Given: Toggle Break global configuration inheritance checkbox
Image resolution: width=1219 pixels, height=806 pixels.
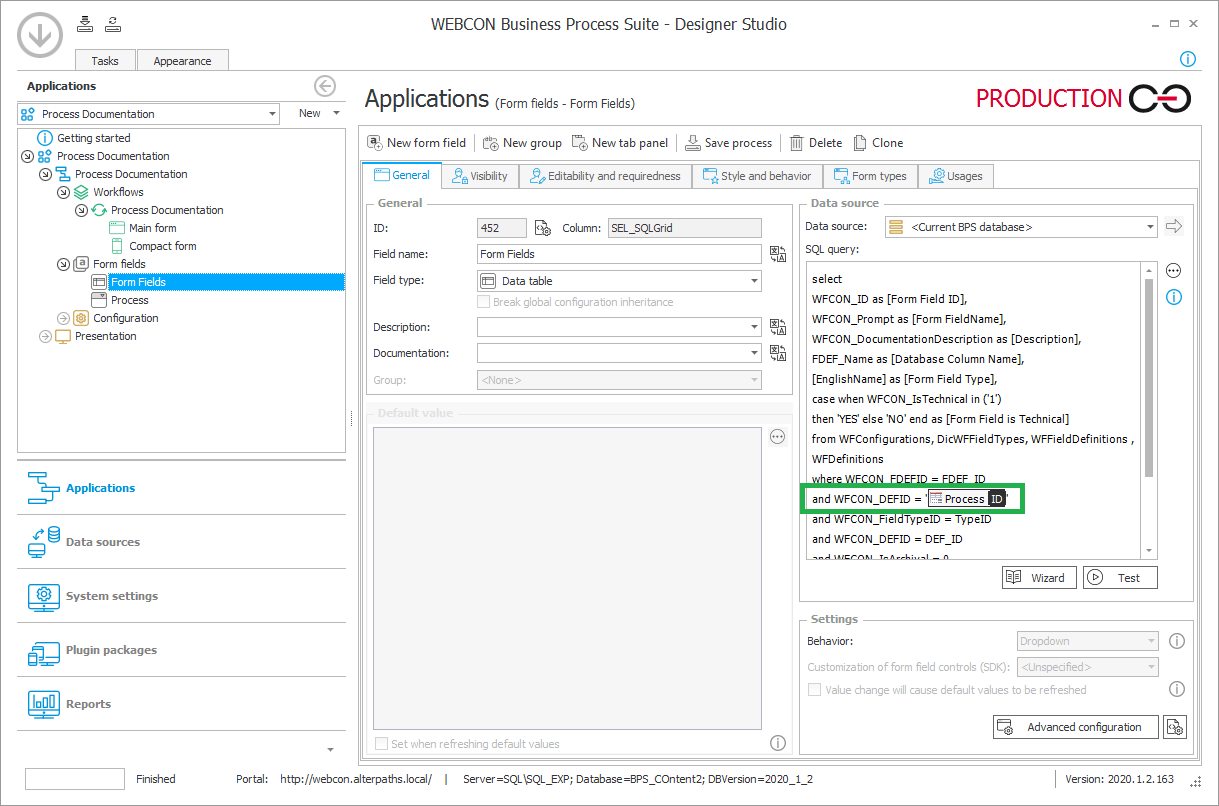Looking at the screenshot, I should point(484,302).
